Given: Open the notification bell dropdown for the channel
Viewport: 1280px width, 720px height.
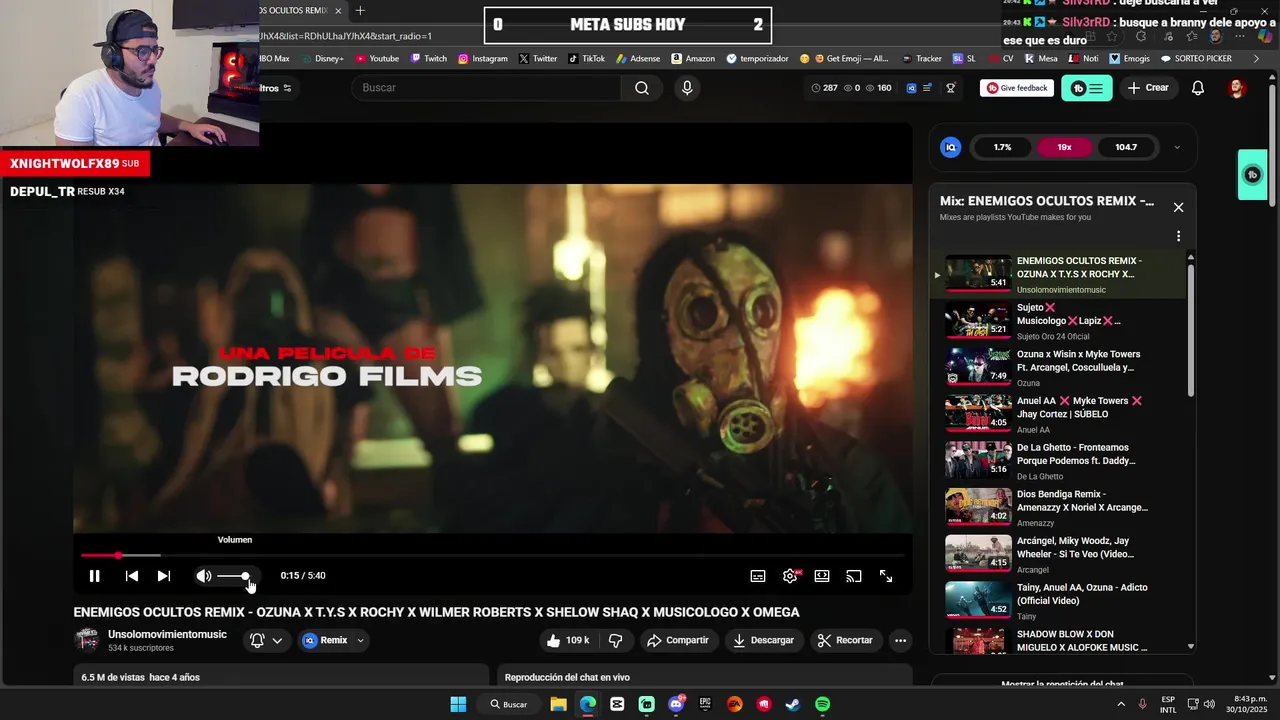Looking at the screenshot, I should (x=266, y=640).
